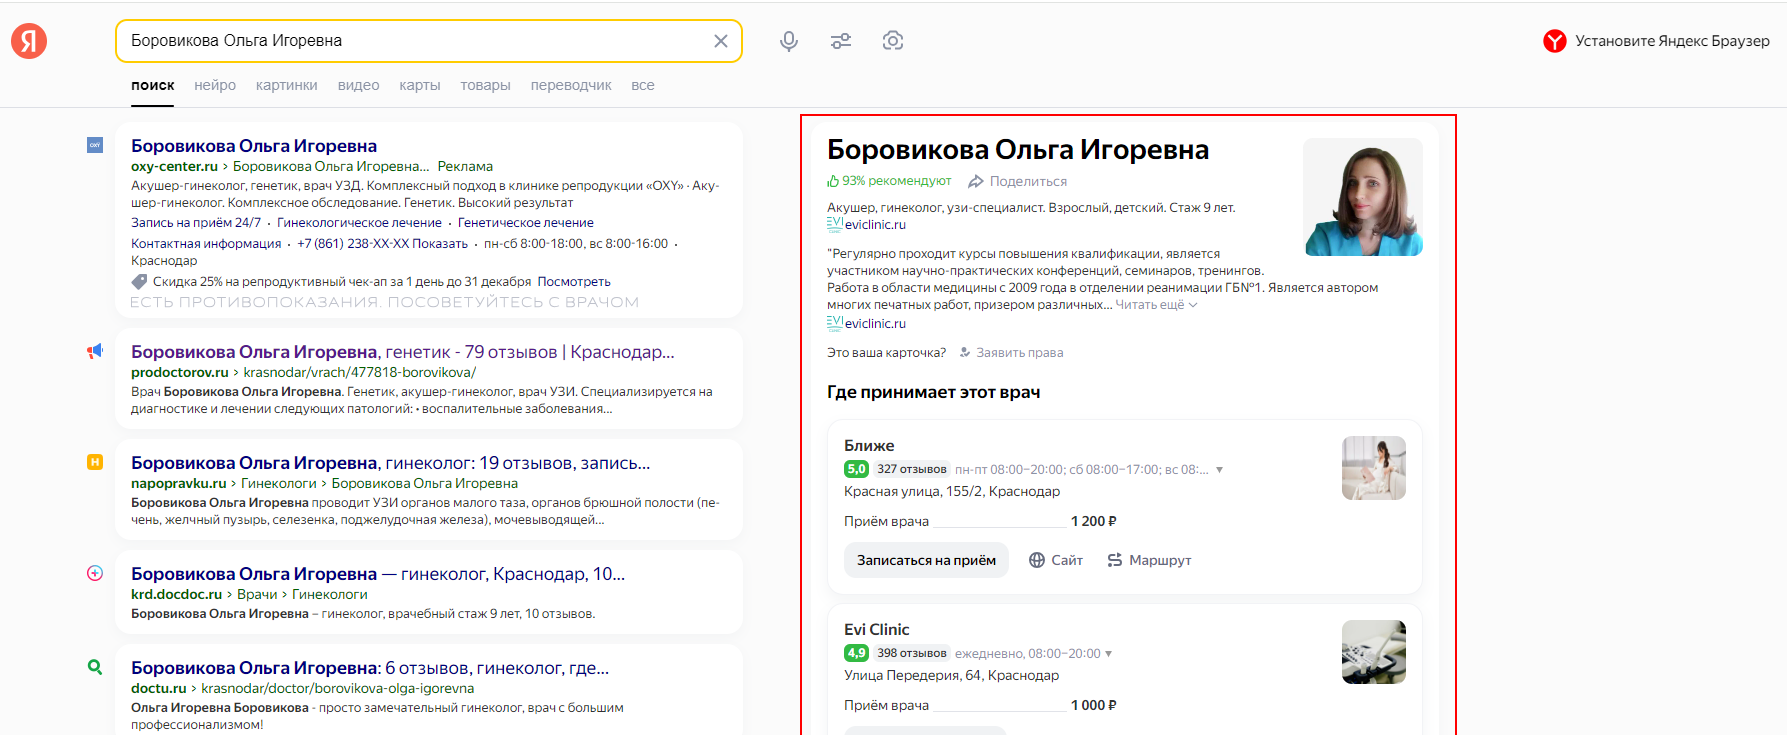Click the oxy-center result favicon
Screen dimensions: 1787x735
point(95,145)
